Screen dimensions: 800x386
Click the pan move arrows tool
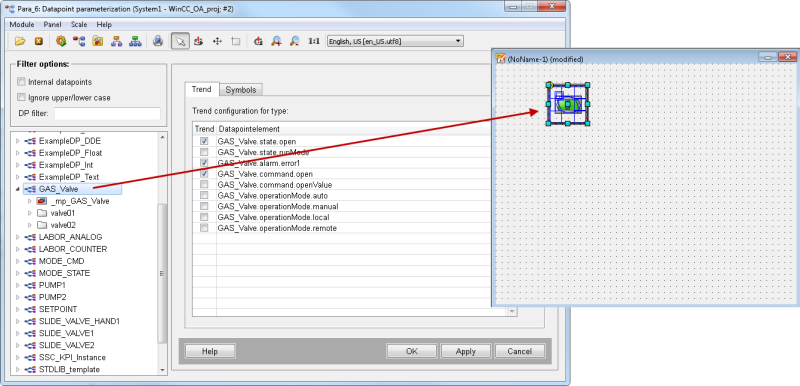(217, 41)
